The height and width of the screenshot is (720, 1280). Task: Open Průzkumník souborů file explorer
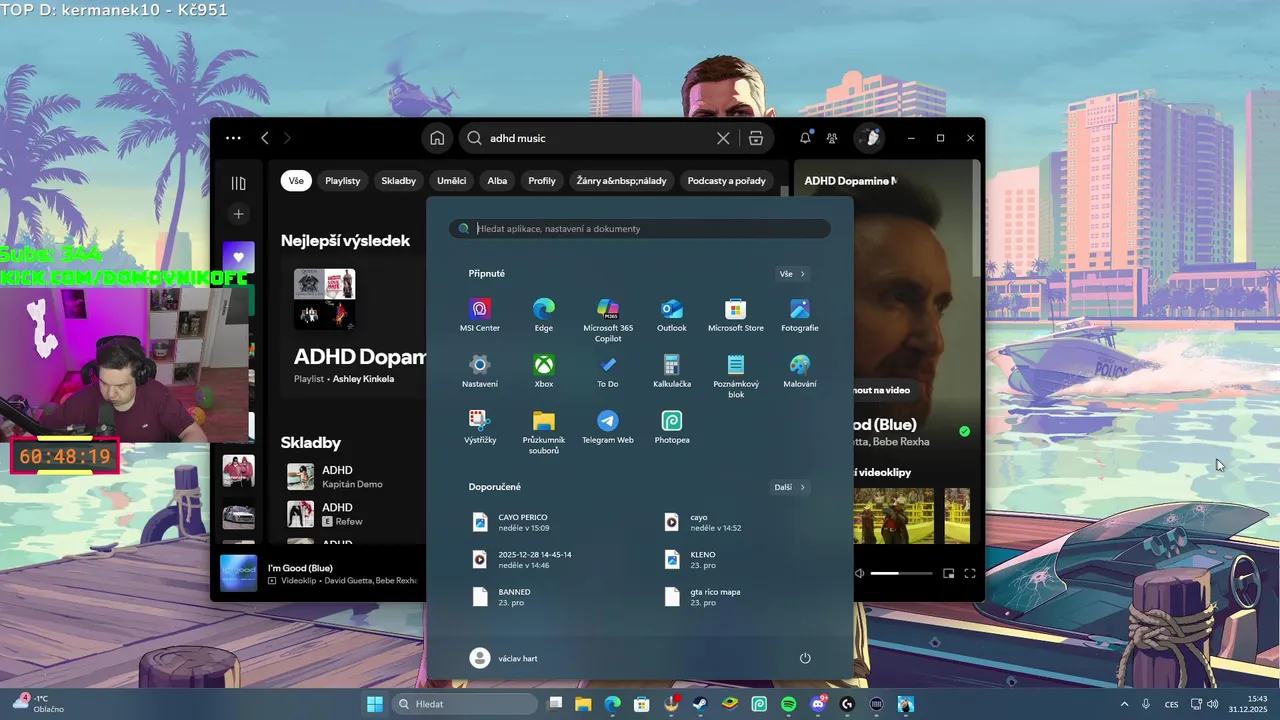tap(544, 432)
